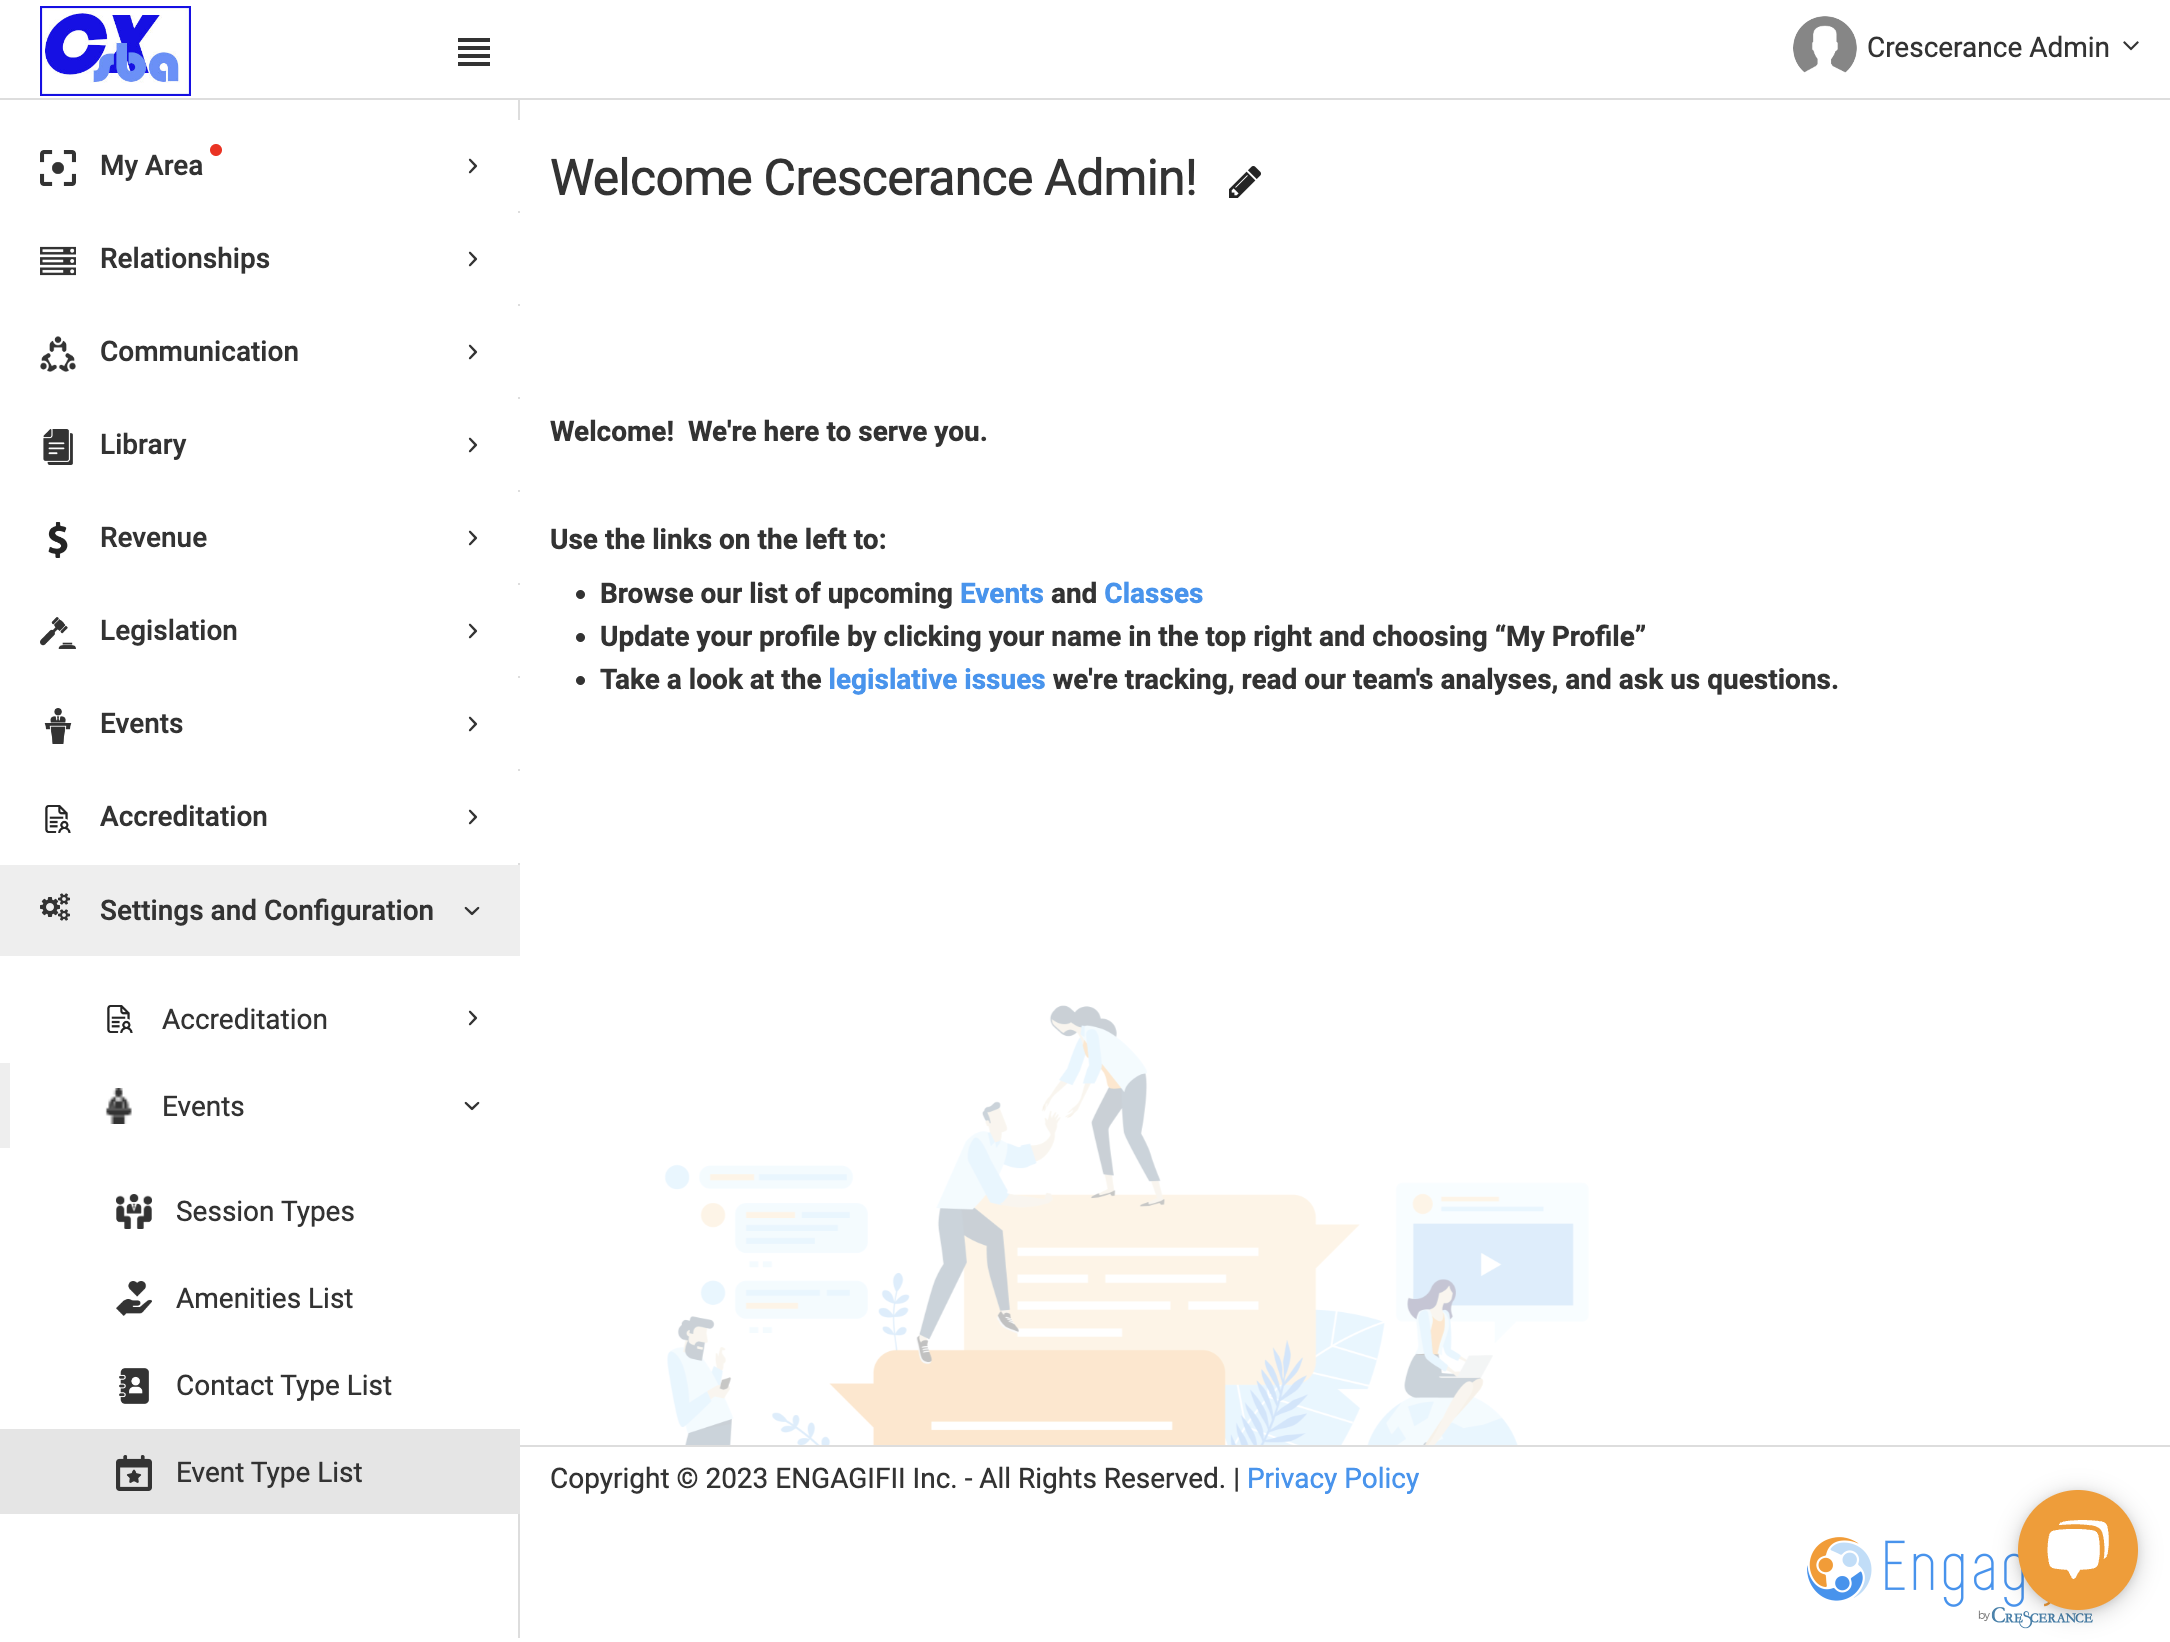Screen dimensions: 2170x1642
Task: Expand the My Area menu
Action: [260, 166]
